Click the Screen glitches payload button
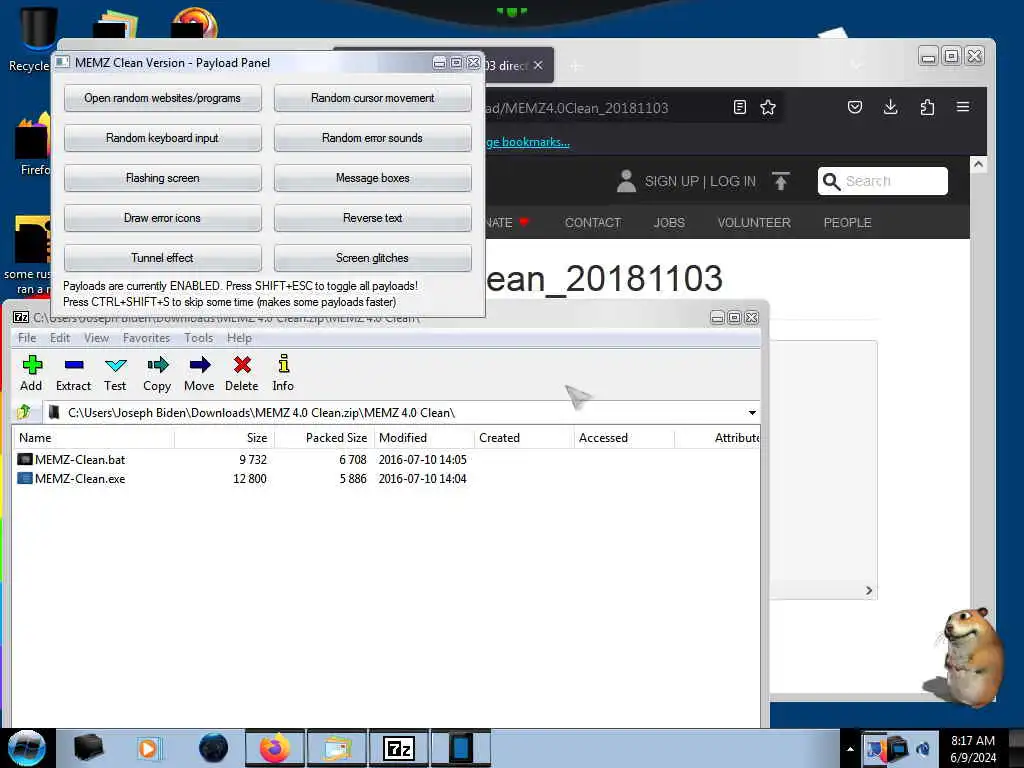 [x=372, y=257]
